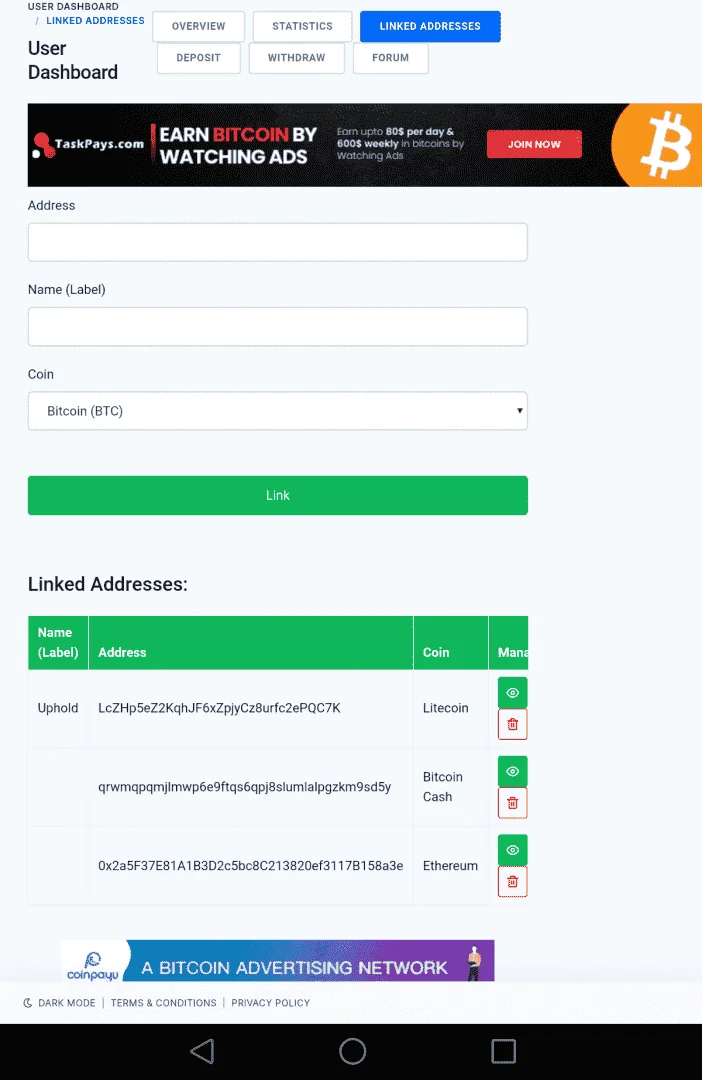This screenshot has width=702, height=1080.
Task: Switch to the Statistics tab
Action: pyautogui.click(x=302, y=26)
